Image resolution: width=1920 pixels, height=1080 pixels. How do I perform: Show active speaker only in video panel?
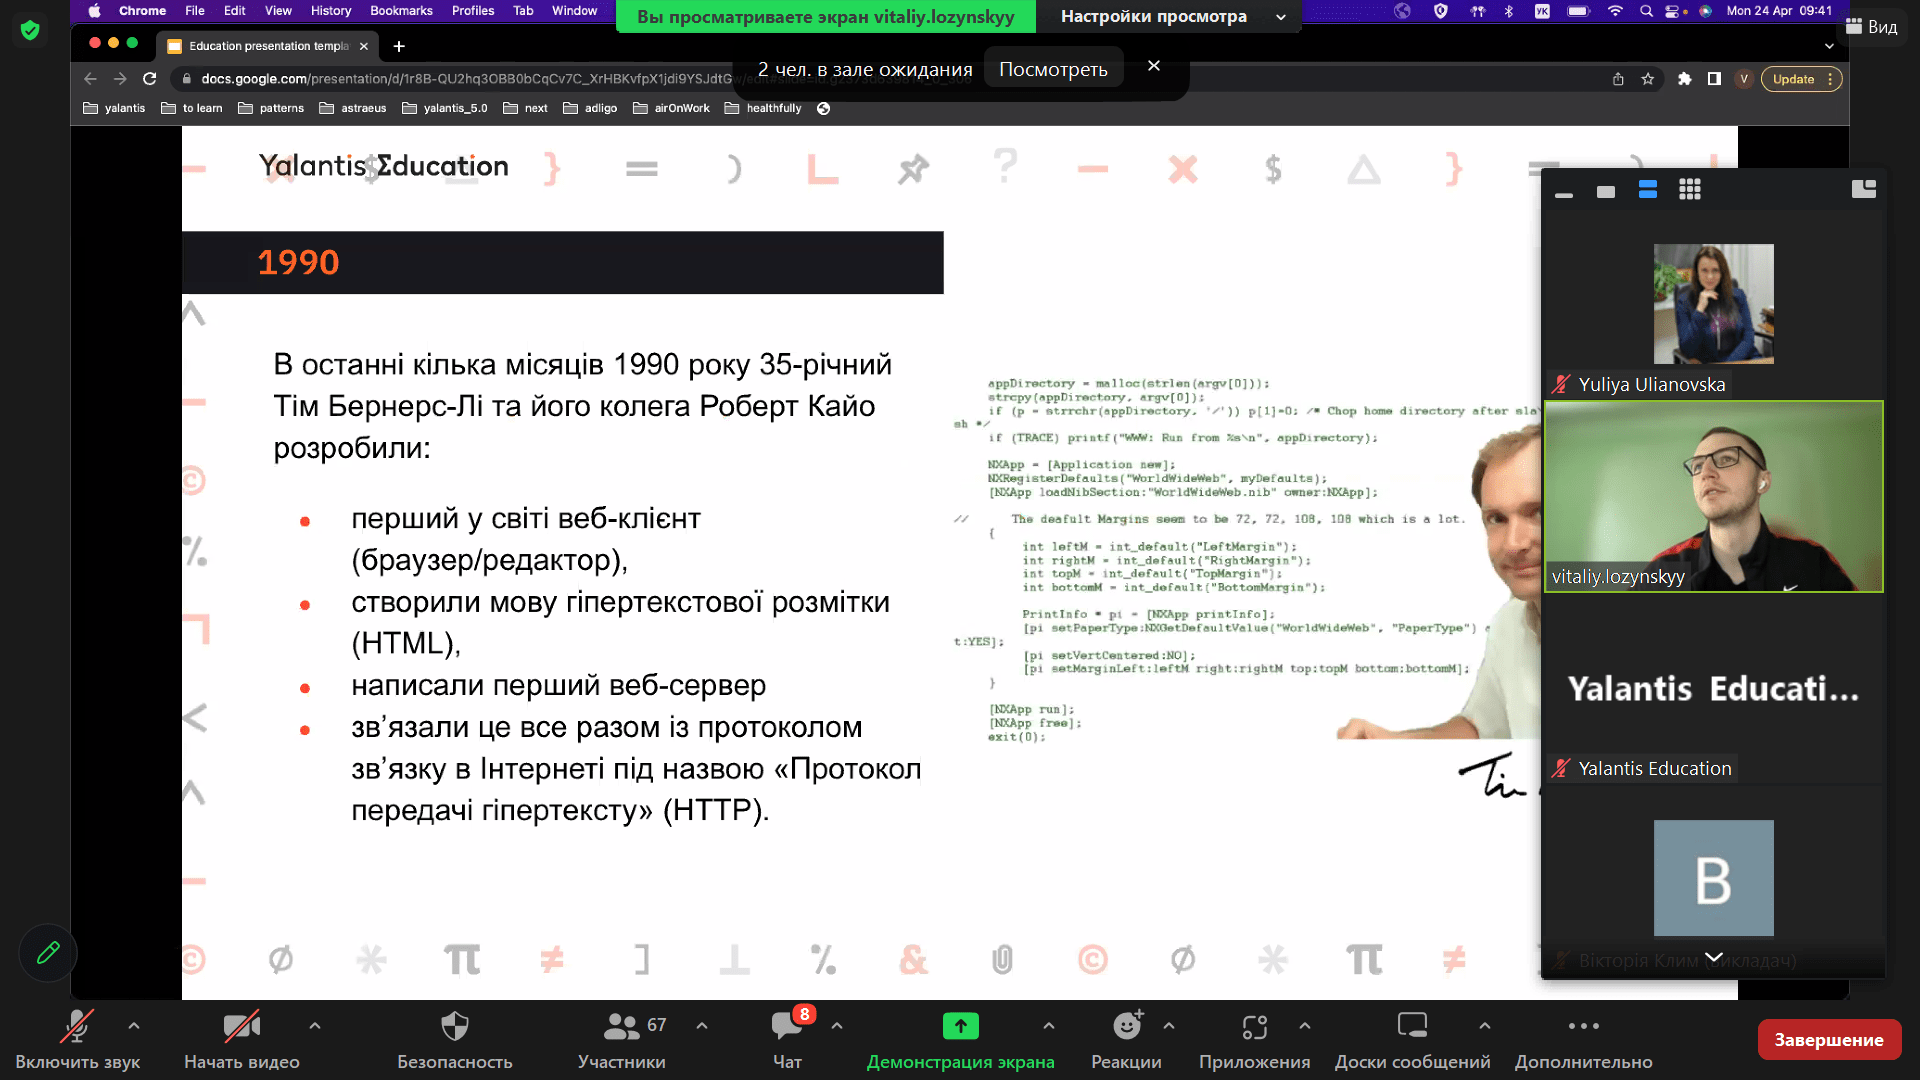pyautogui.click(x=1606, y=191)
